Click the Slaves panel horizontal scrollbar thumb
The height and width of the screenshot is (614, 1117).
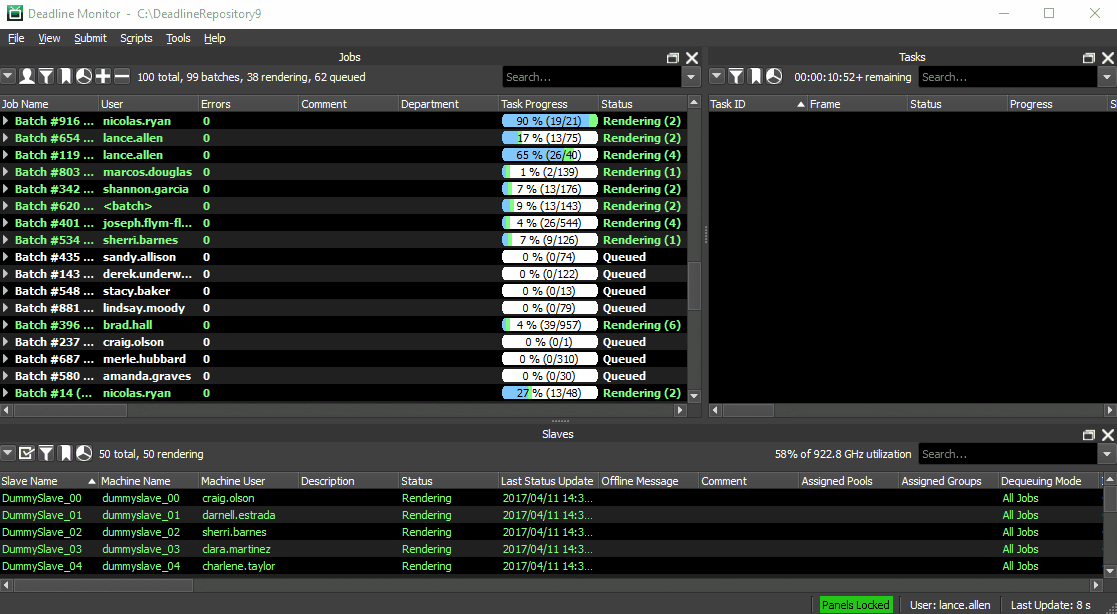click(103, 585)
